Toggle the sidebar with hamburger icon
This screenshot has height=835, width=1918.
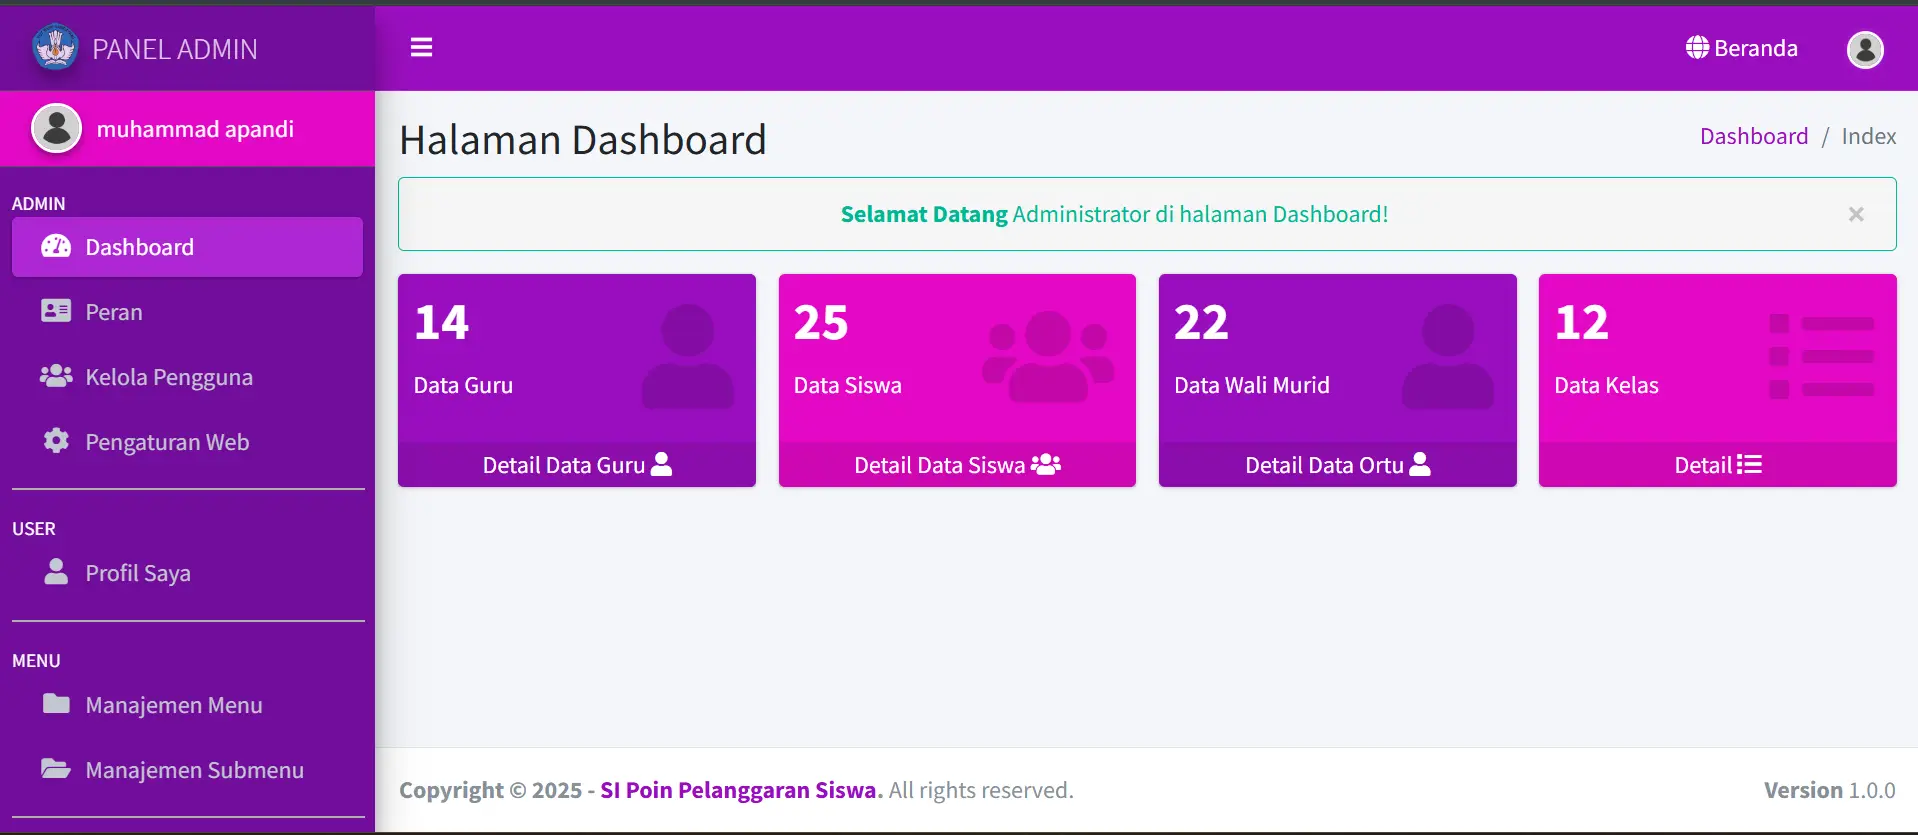point(421,47)
